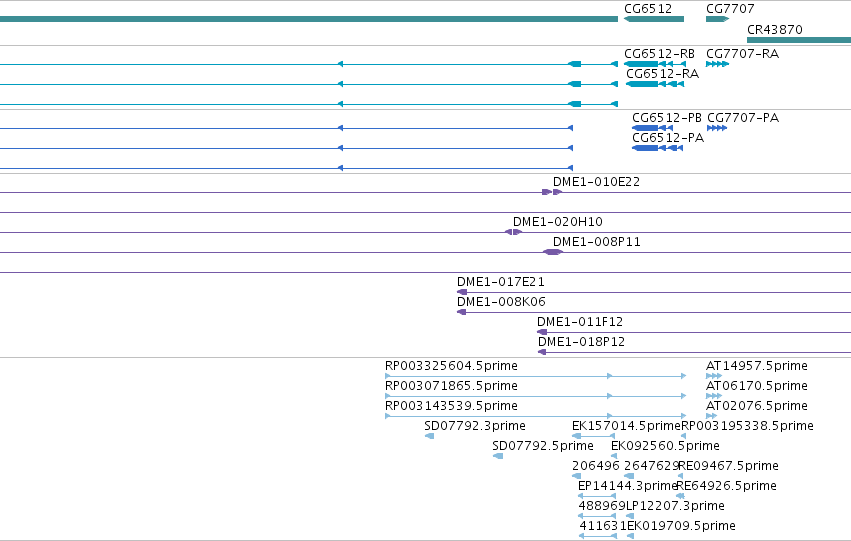Click the RP003195338.5prime EST label
This screenshot has width=851, height=541.
(747, 427)
